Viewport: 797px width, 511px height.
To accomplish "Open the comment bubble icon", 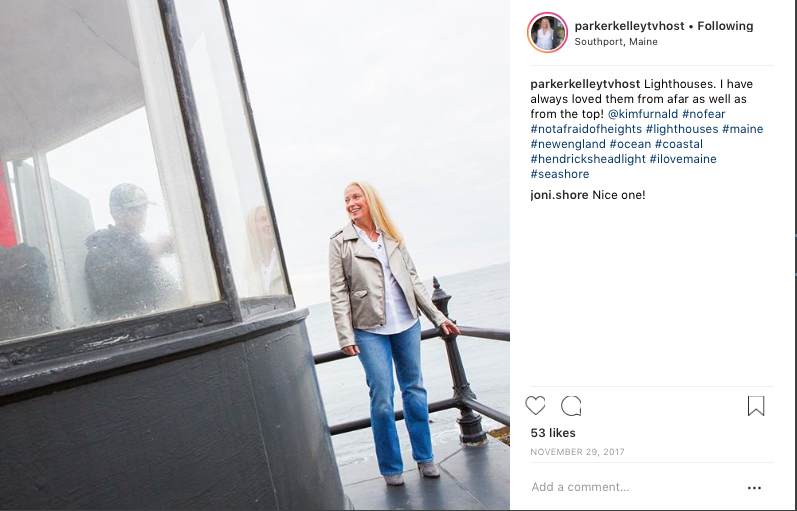I will pos(571,406).
